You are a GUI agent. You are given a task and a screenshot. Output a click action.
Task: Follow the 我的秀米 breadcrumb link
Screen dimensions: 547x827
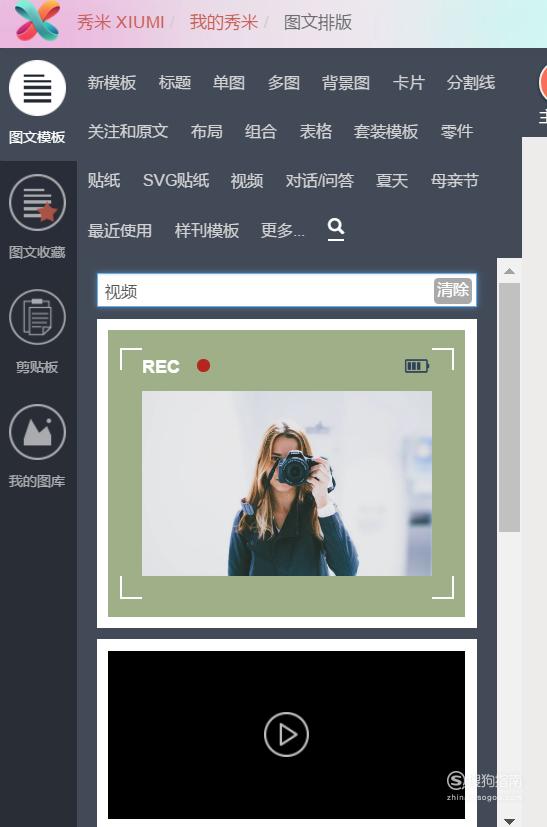224,22
